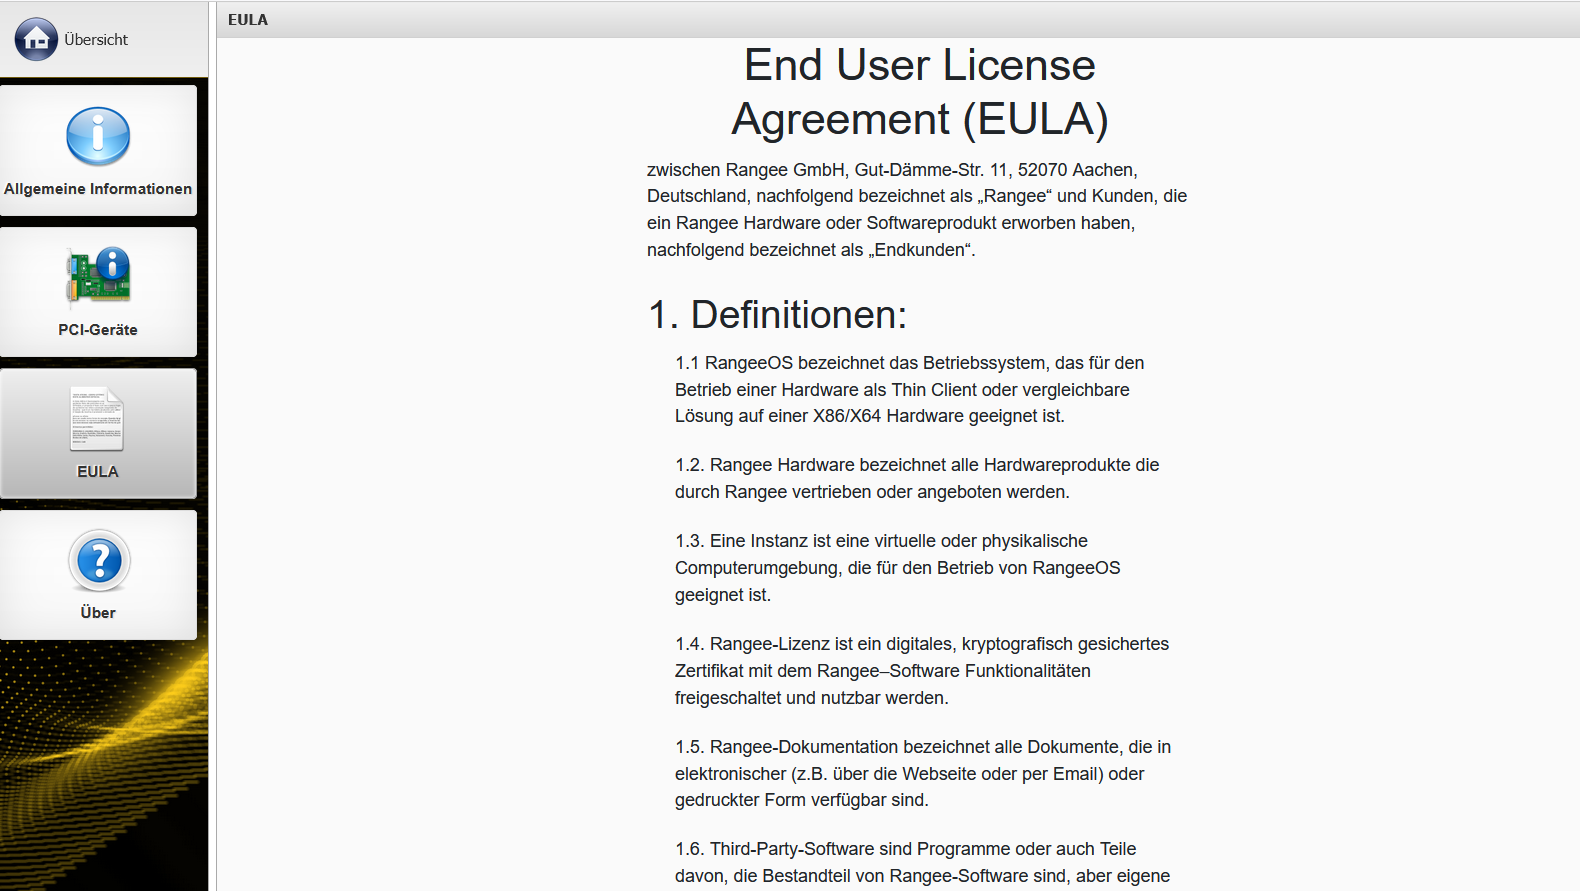Select the blue info icon for Allgemeine Informationen
The height and width of the screenshot is (891, 1580).
tap(98, 136)
